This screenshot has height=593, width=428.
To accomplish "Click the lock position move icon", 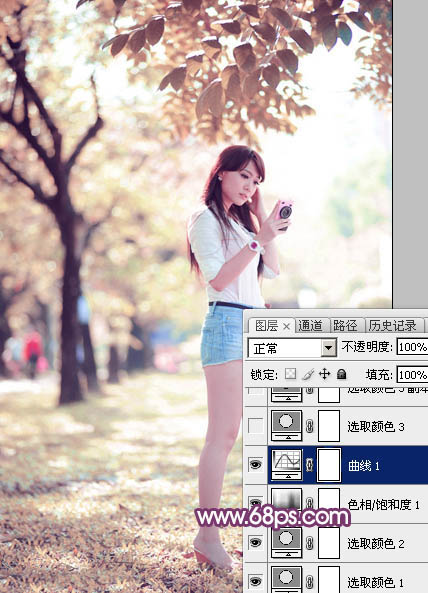I will coord(324,374).
